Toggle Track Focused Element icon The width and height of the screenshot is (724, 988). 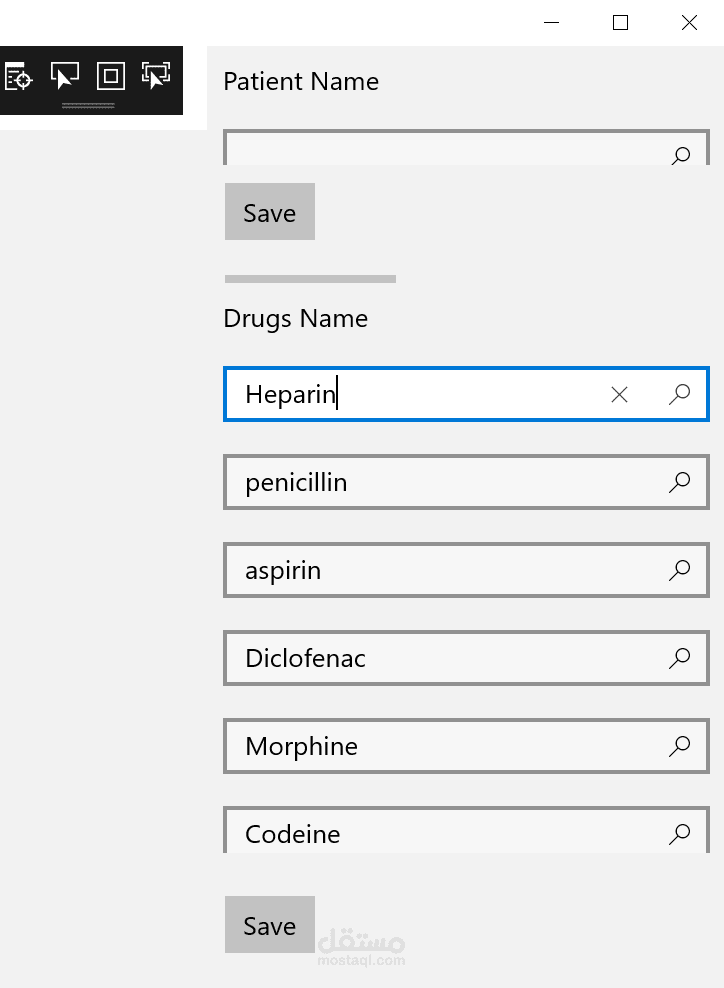pos(155,76)
